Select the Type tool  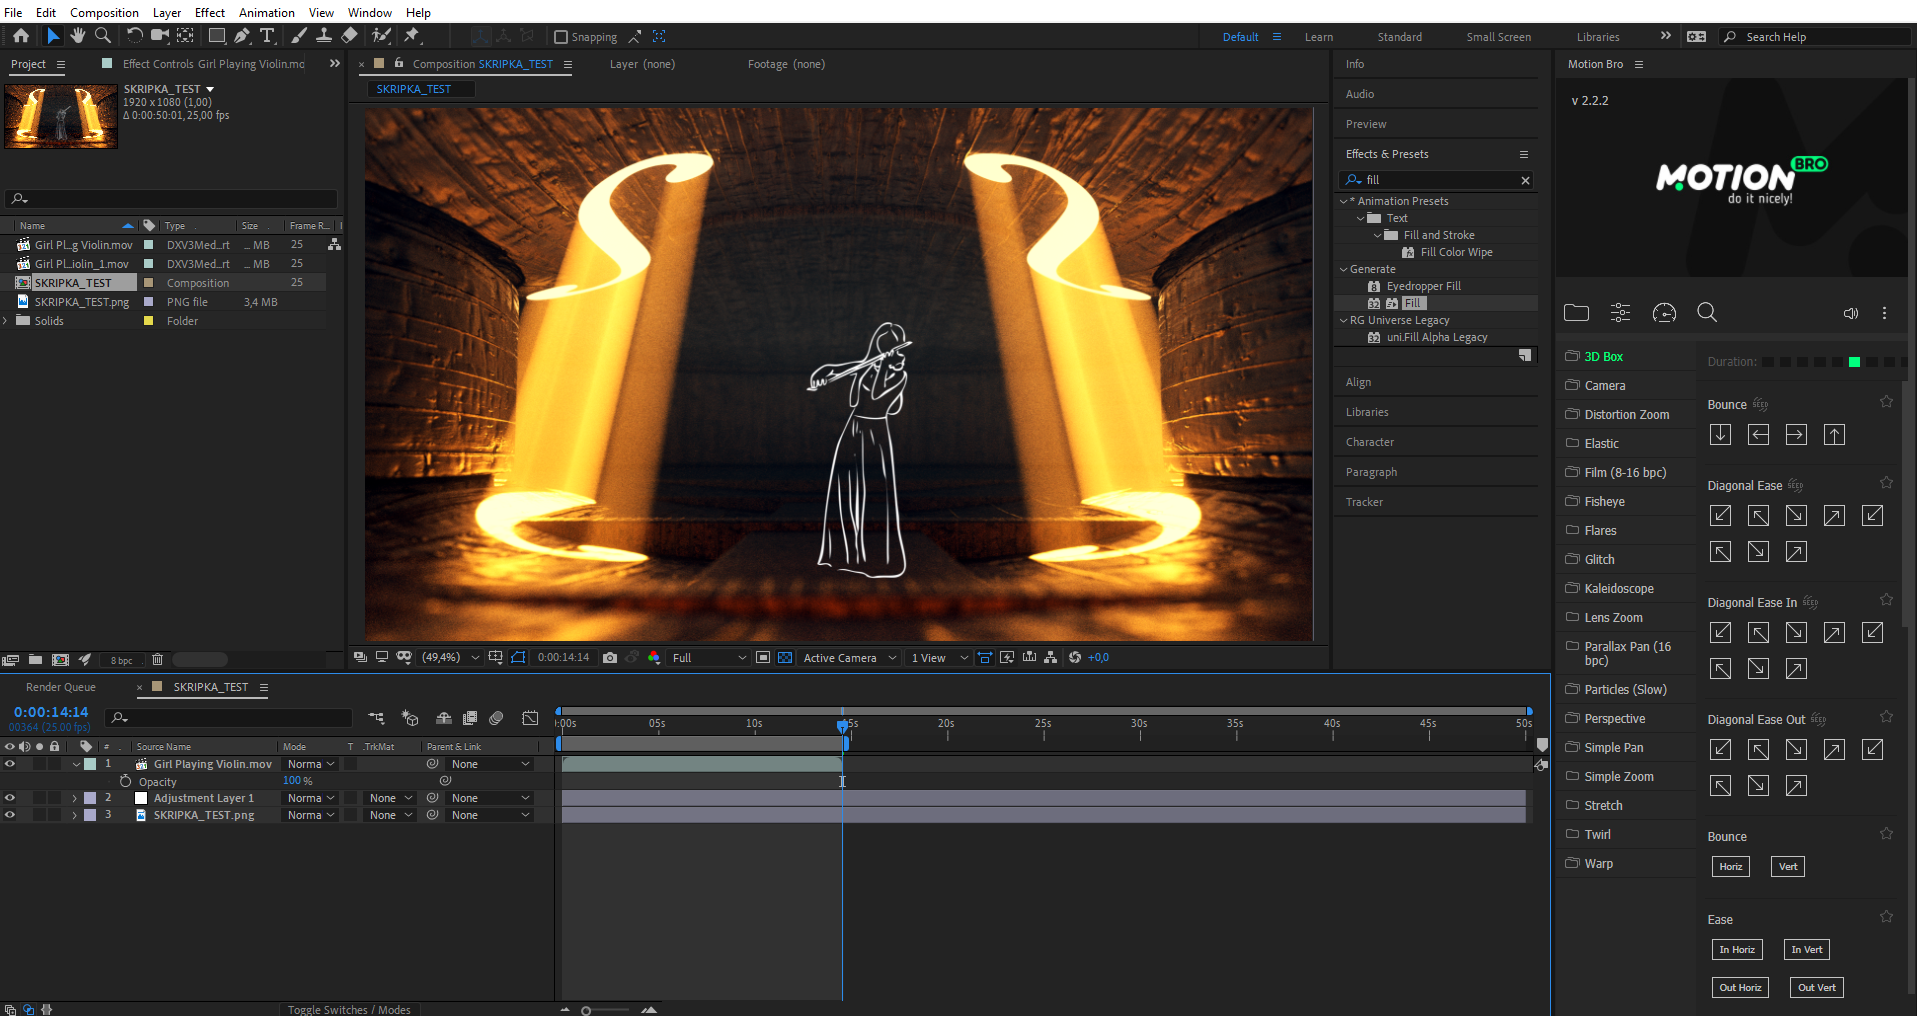(x=267, y=36)
